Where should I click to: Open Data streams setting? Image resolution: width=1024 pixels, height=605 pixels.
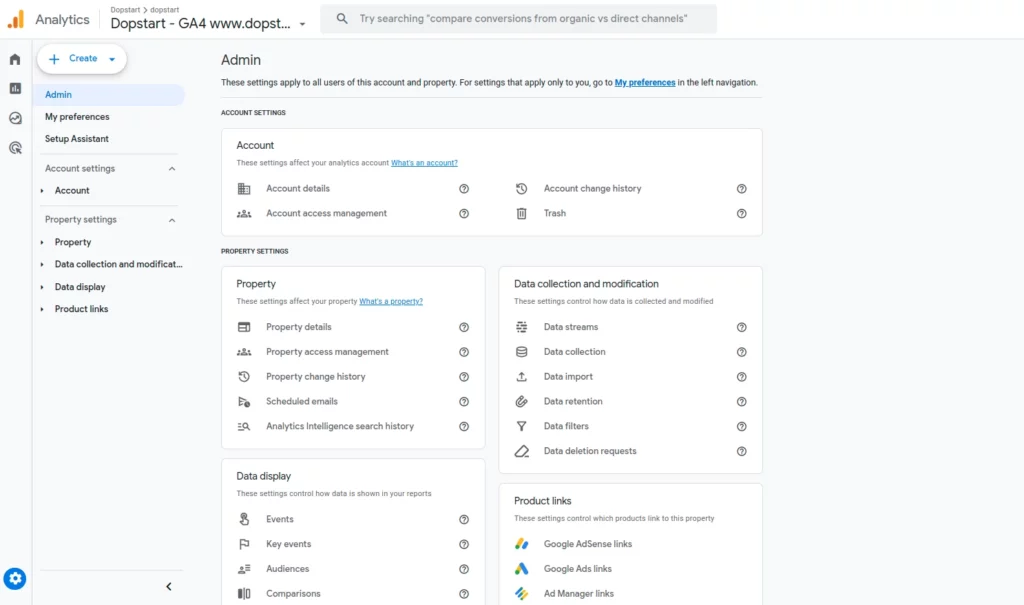pos(571,327)
